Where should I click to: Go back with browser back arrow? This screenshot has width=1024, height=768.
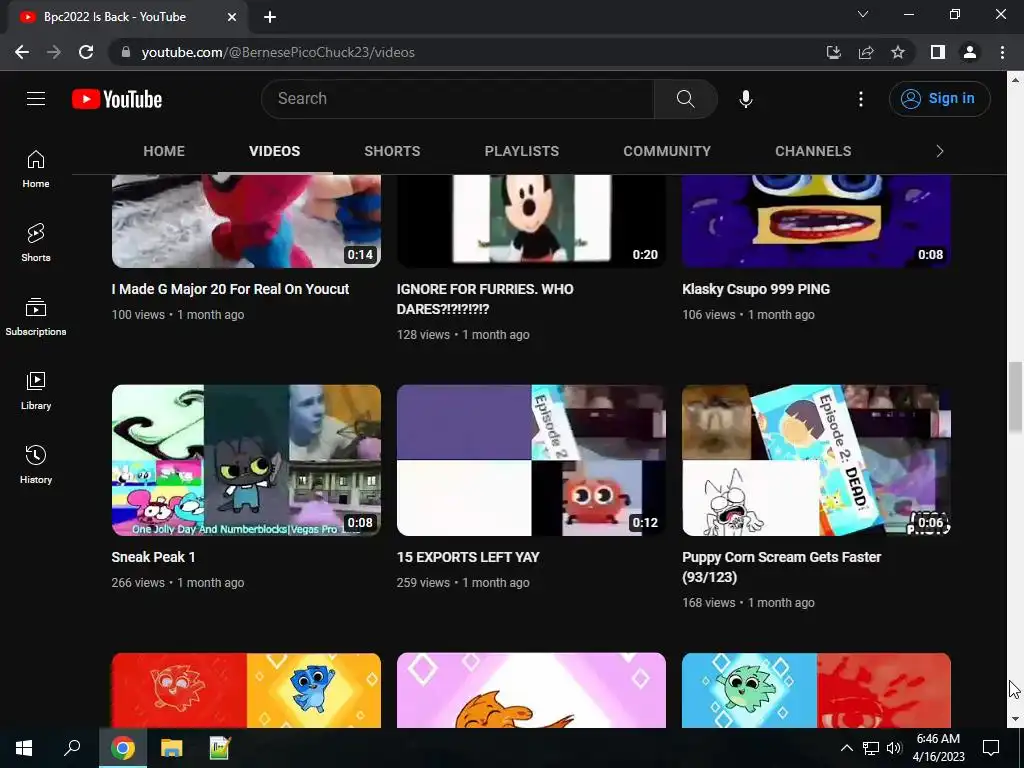tap(22, 52)
